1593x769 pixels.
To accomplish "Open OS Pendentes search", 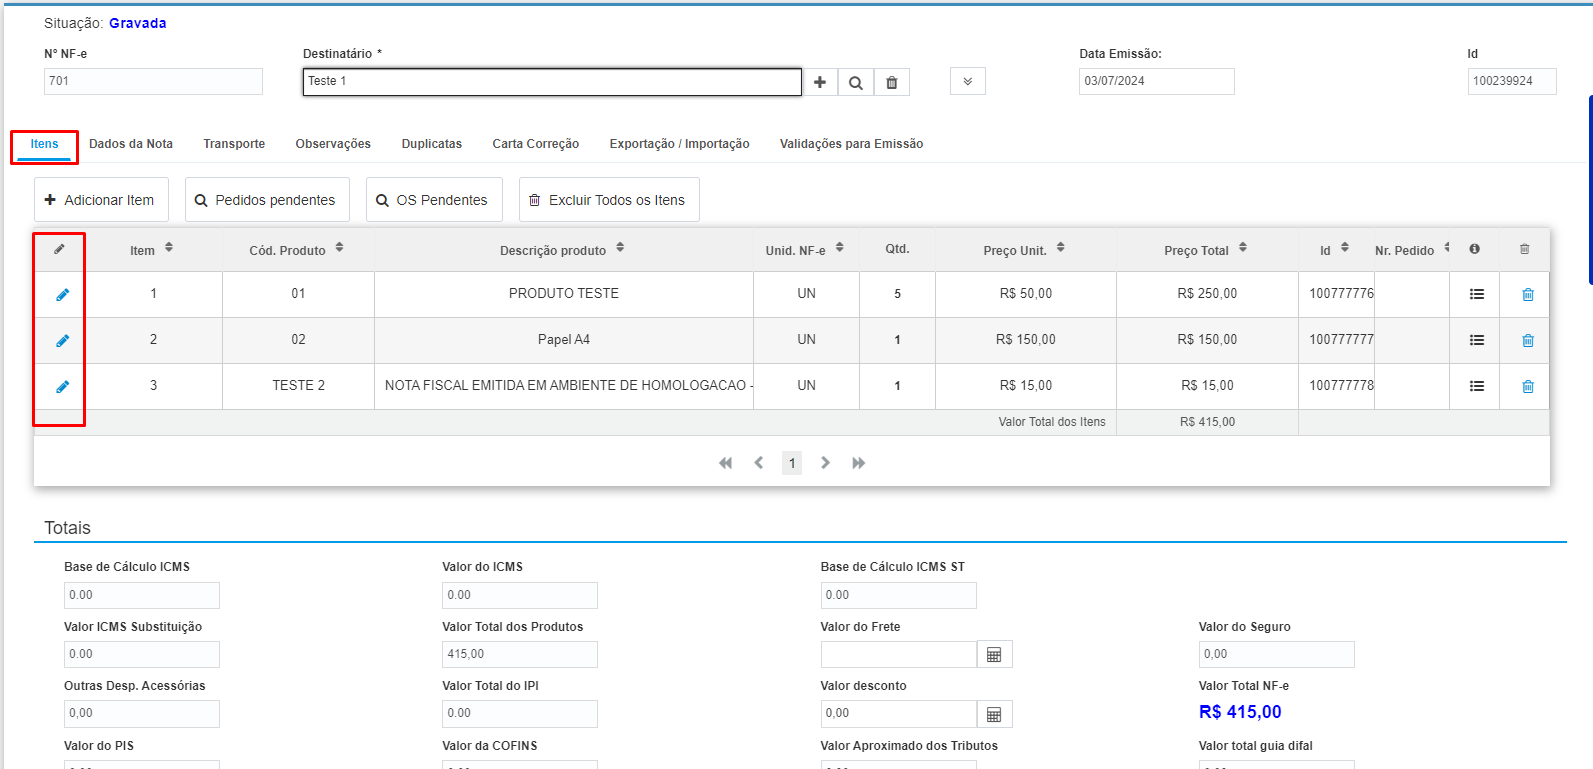I will [434, 200].
